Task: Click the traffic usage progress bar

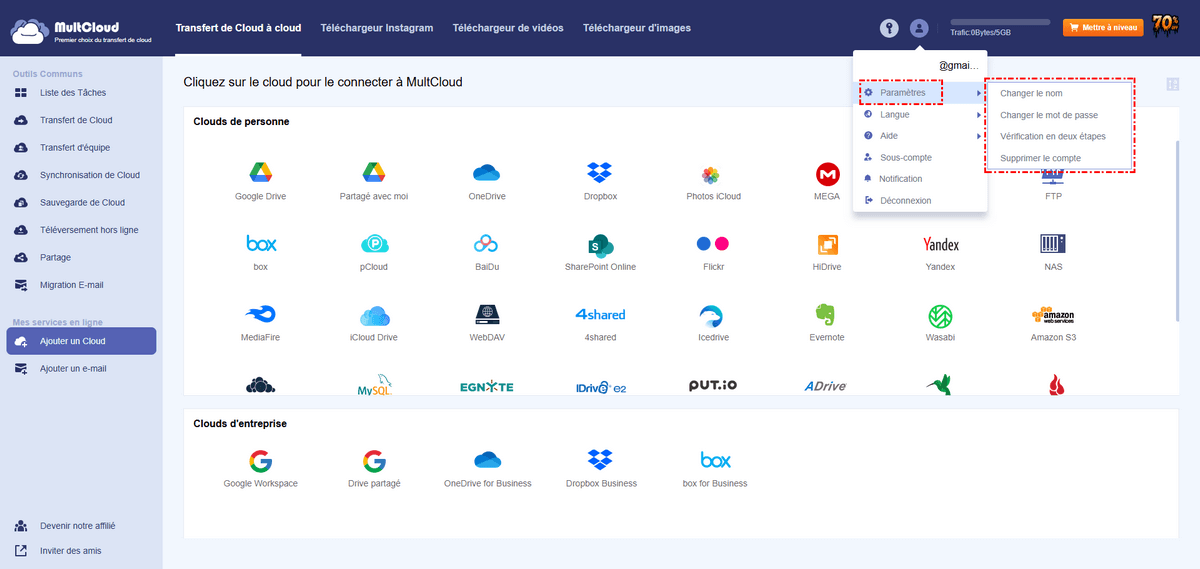Action: pos(1000,22)
